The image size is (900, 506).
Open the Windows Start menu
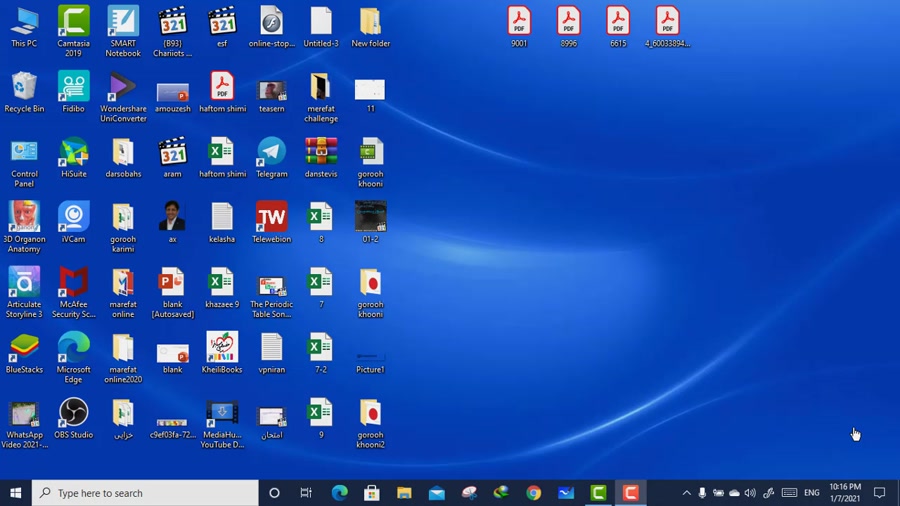tap(15, 493)
